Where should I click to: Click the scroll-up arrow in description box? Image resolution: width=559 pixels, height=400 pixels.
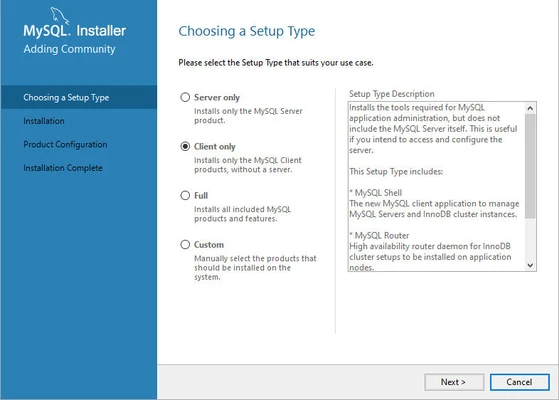point(530,108)
